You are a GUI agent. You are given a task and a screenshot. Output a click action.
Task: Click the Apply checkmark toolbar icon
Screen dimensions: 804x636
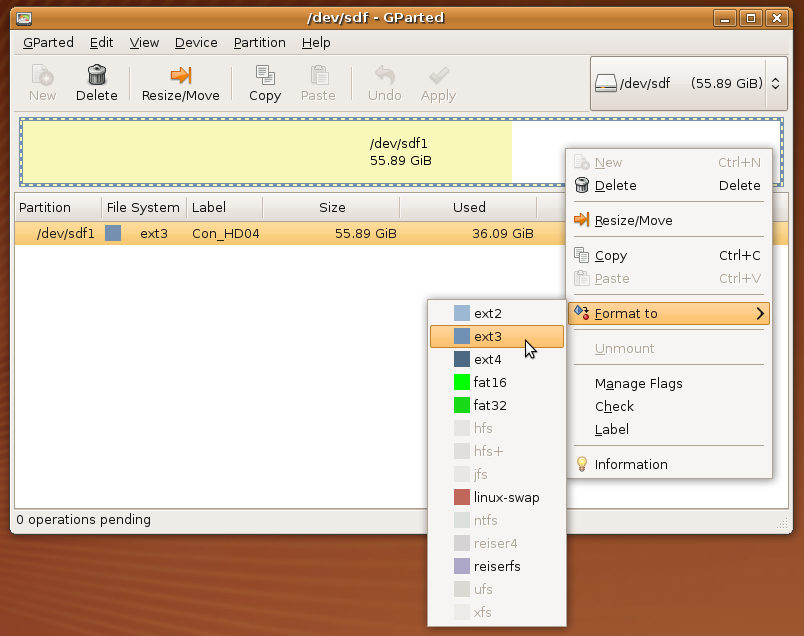pyautogui.click(x=438, y=75)
